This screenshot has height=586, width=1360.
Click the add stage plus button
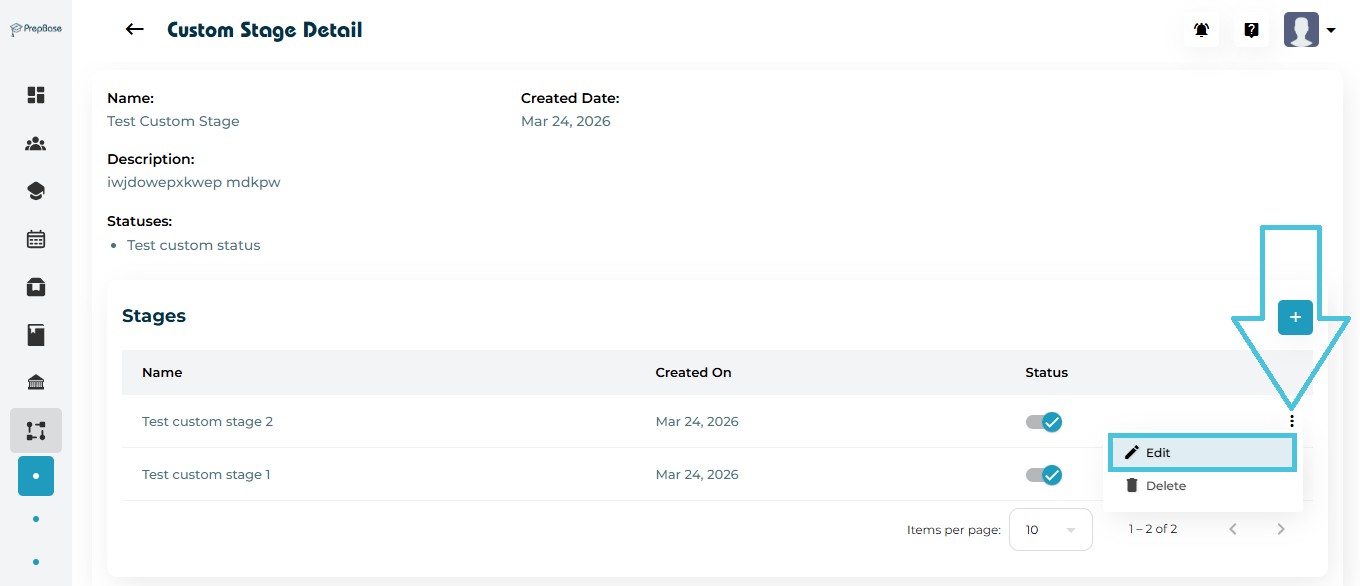pyautogui.click(x=1295, y=317)
